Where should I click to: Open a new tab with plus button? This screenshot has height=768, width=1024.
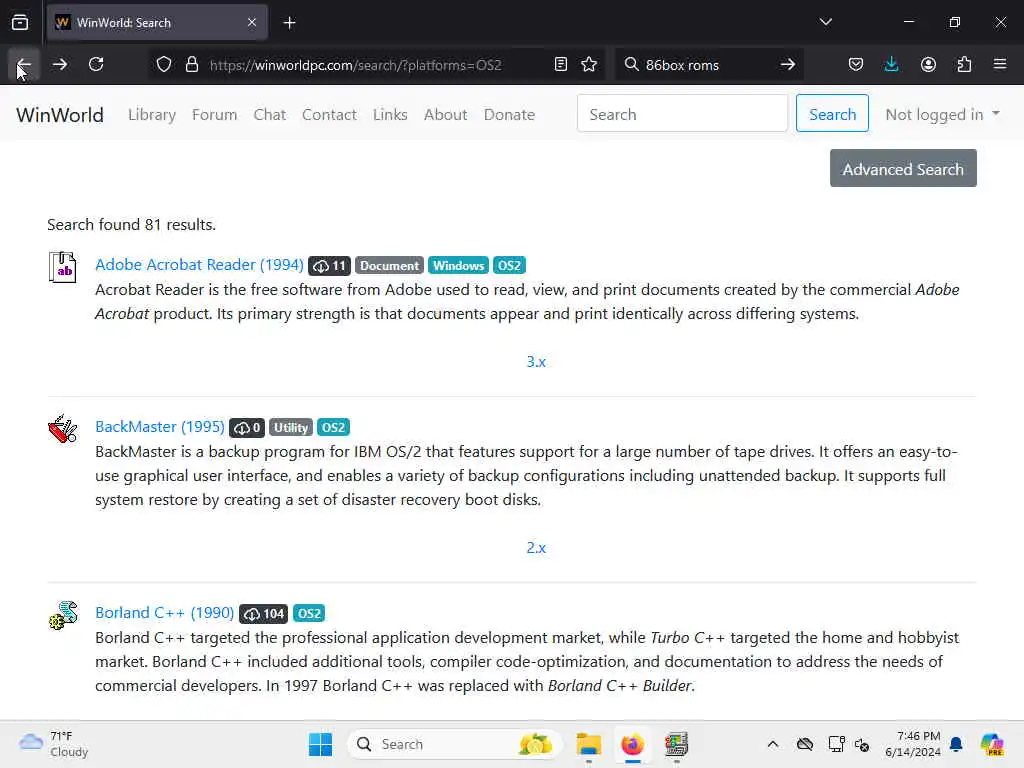pyautogui.click(x=289, y=23)
